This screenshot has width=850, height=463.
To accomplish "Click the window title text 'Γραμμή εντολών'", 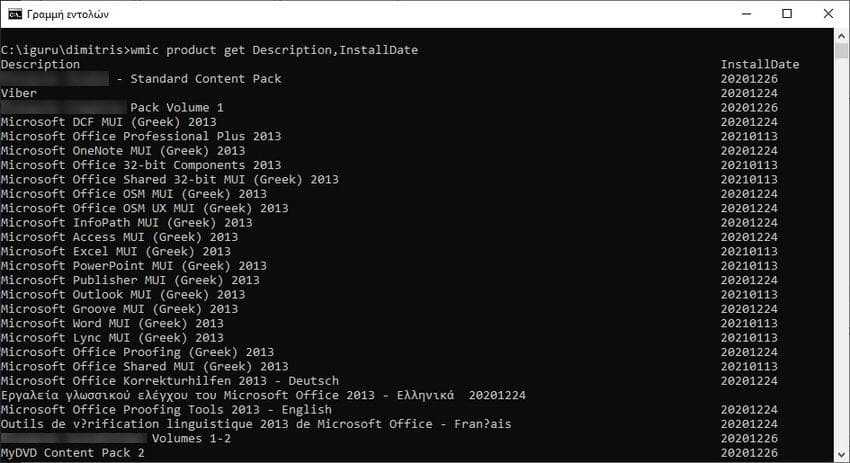I will click(68, 15).
